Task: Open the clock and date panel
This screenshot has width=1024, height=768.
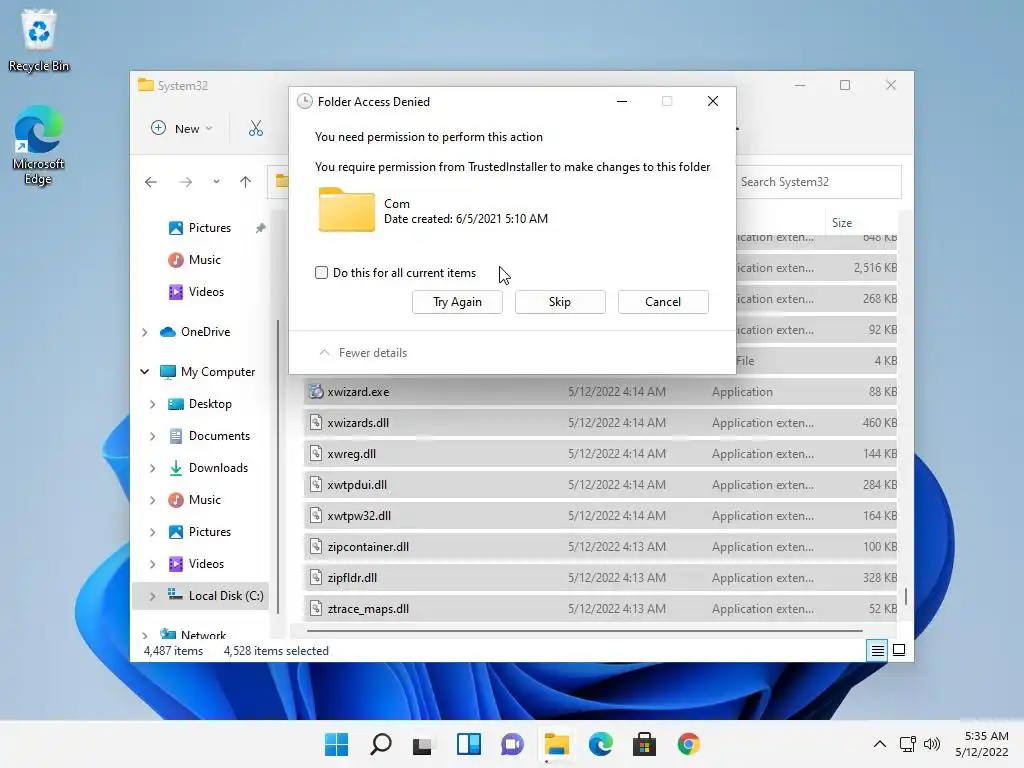Action: (982, 744)
